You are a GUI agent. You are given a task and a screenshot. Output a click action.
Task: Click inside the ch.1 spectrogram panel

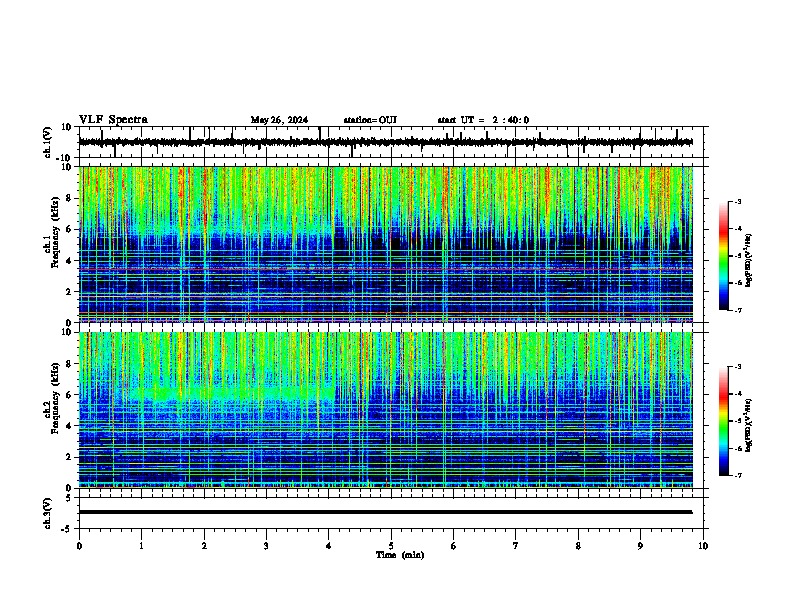tap(386, 244)
